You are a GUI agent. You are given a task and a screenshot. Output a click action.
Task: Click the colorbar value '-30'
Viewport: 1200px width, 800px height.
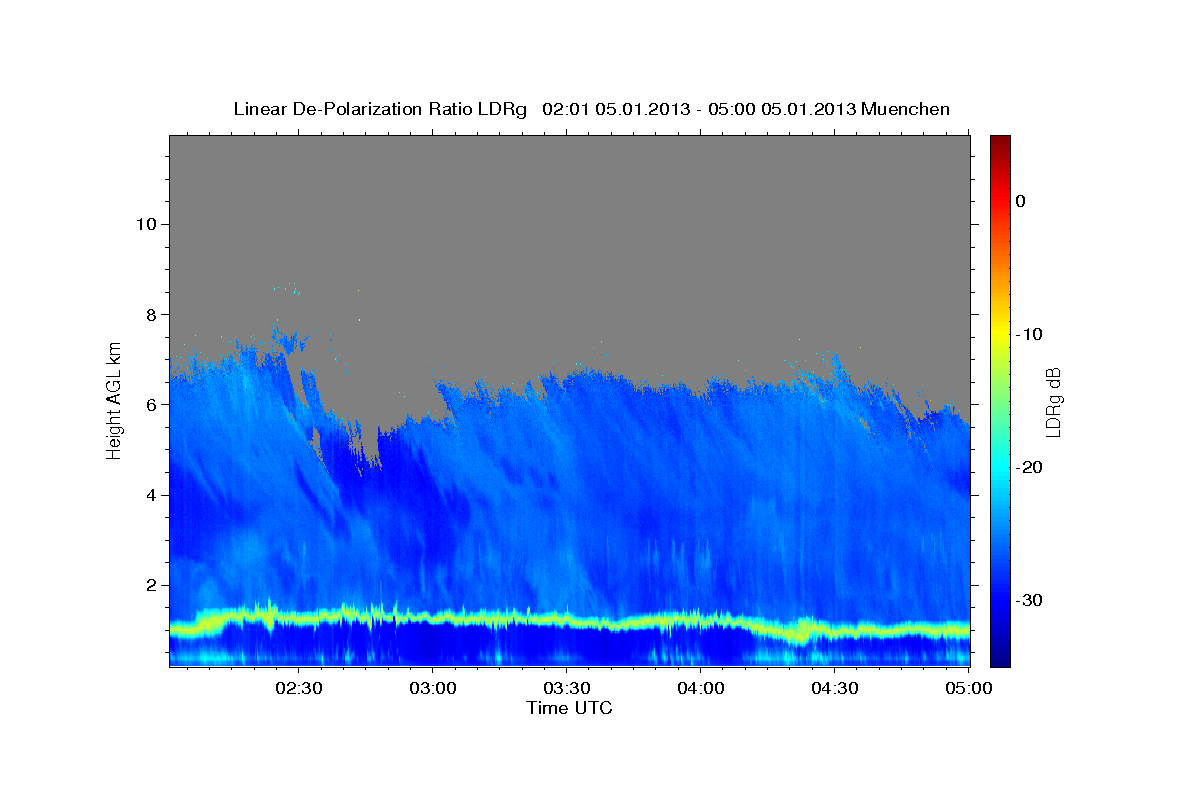coord(1029,600)
